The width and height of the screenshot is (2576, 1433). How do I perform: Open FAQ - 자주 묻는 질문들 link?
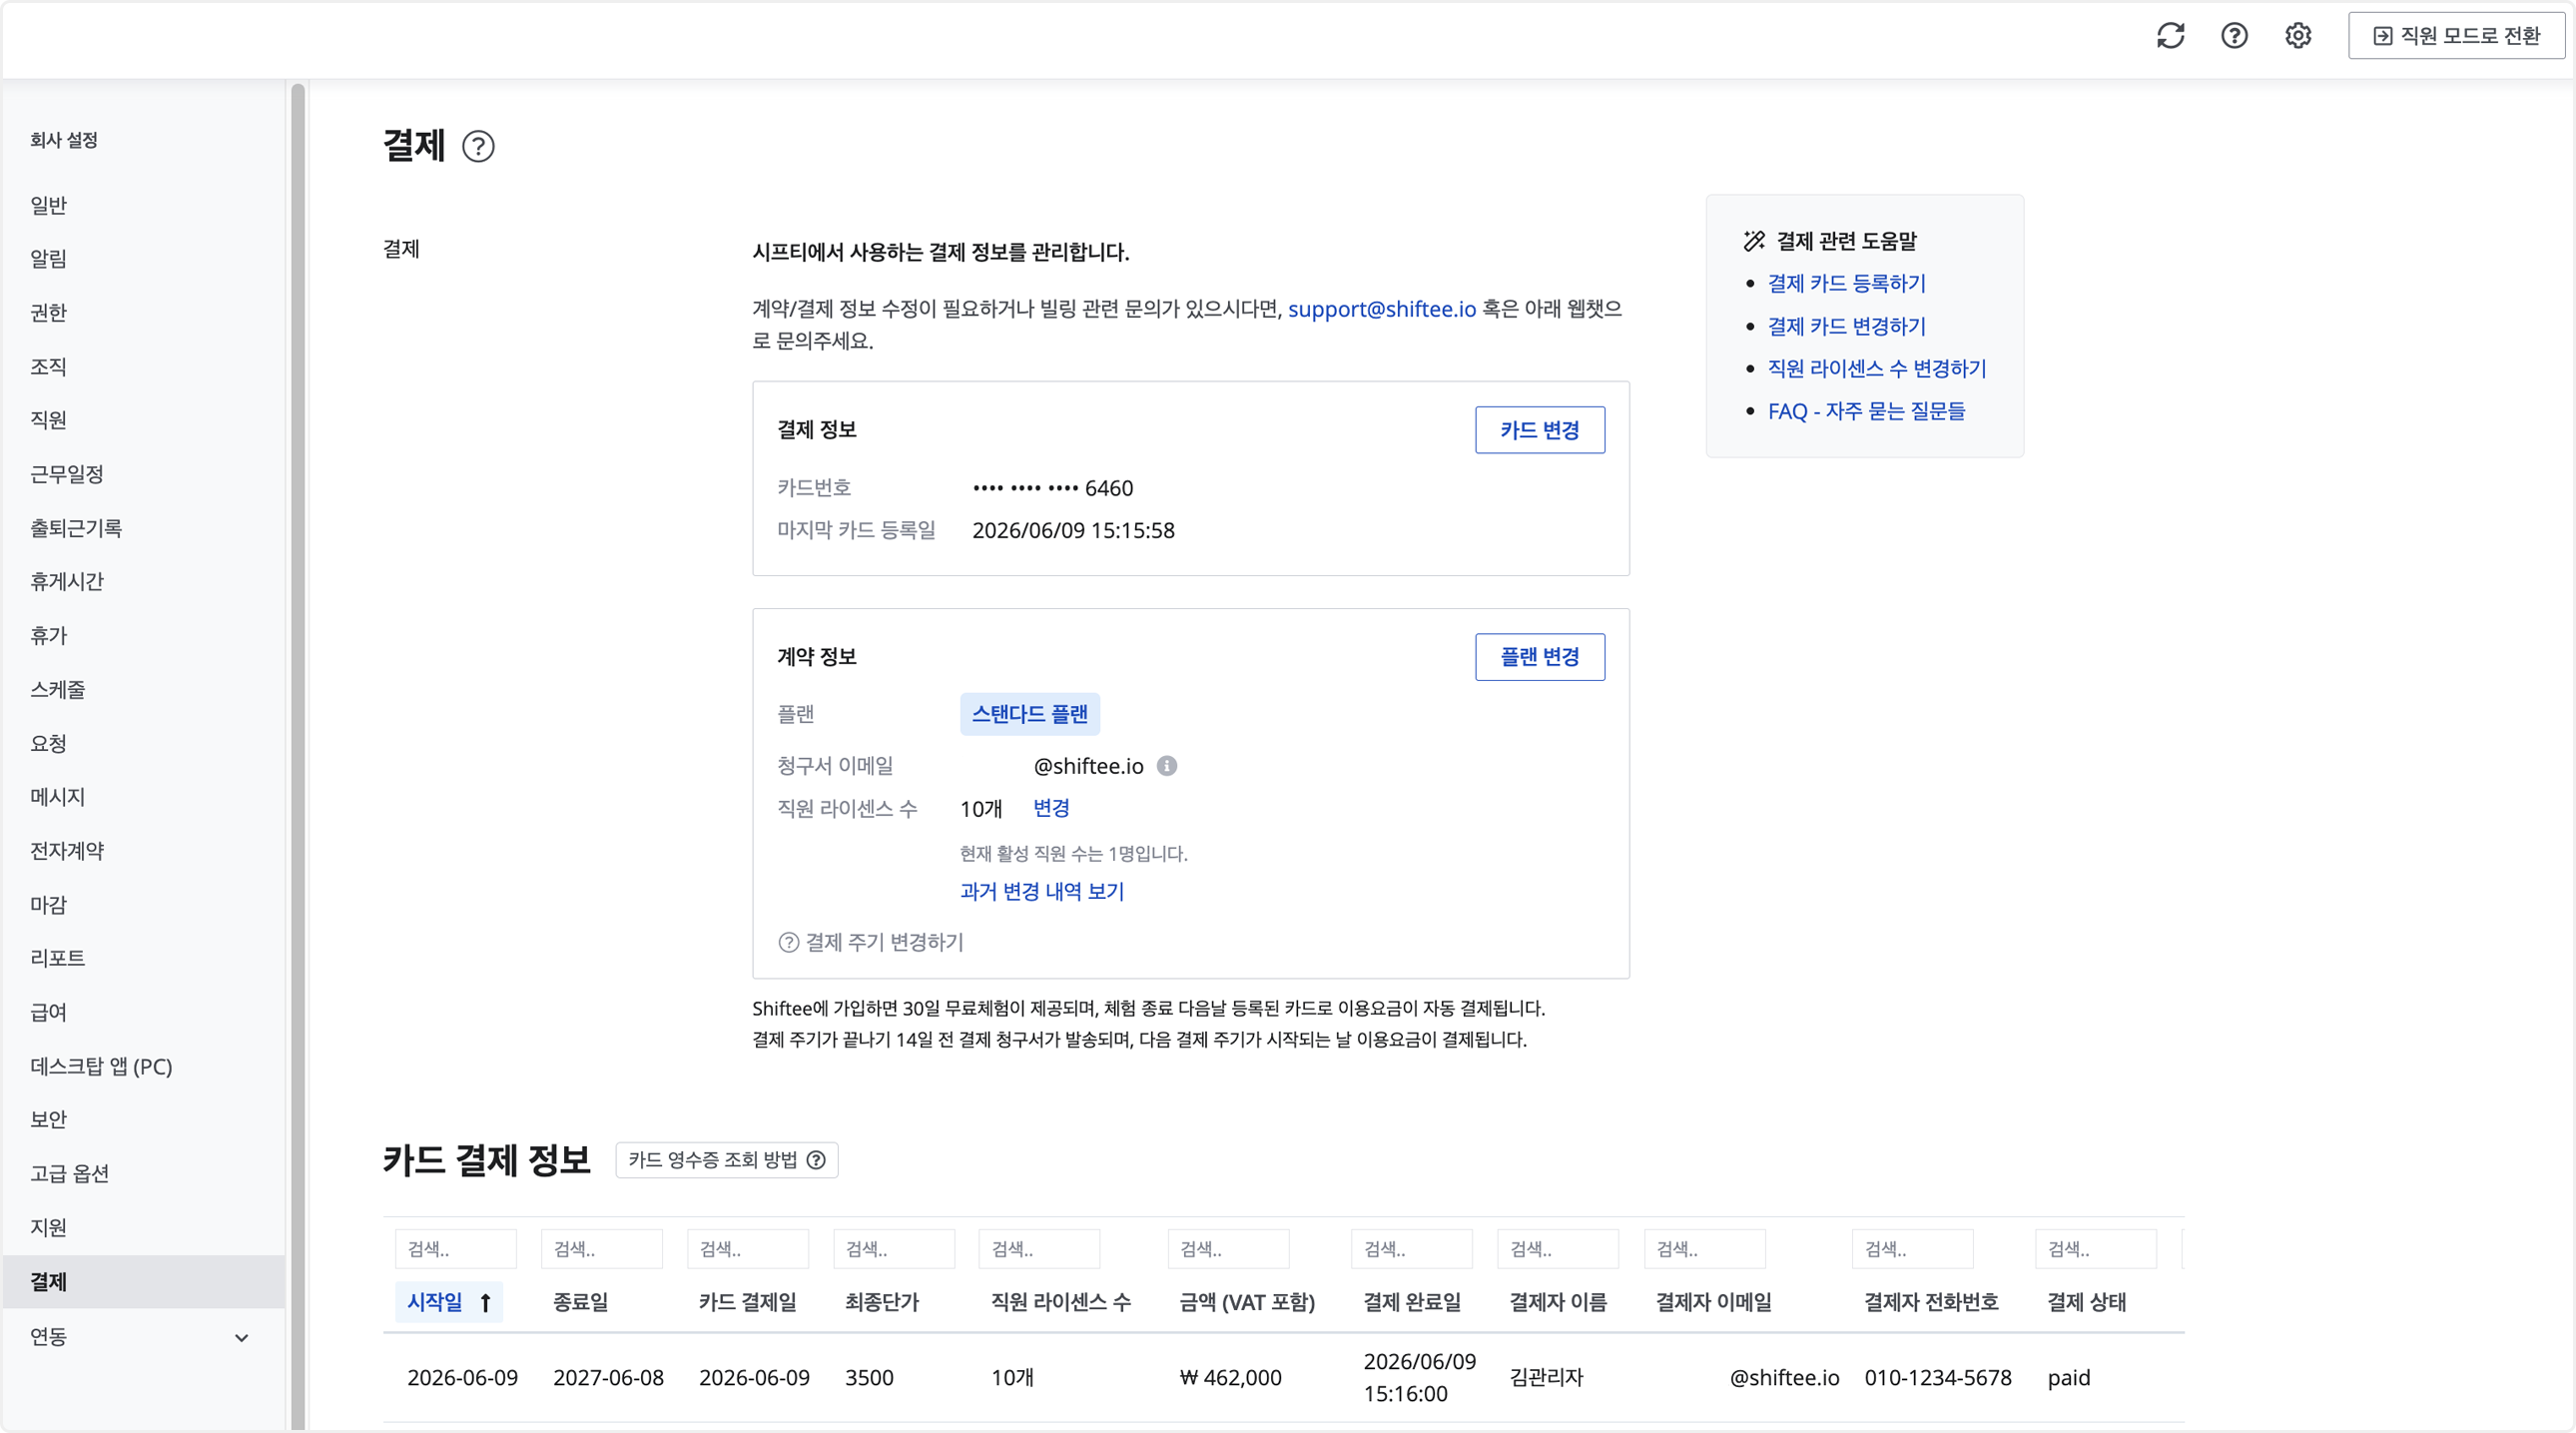(x=1866, y=411)
